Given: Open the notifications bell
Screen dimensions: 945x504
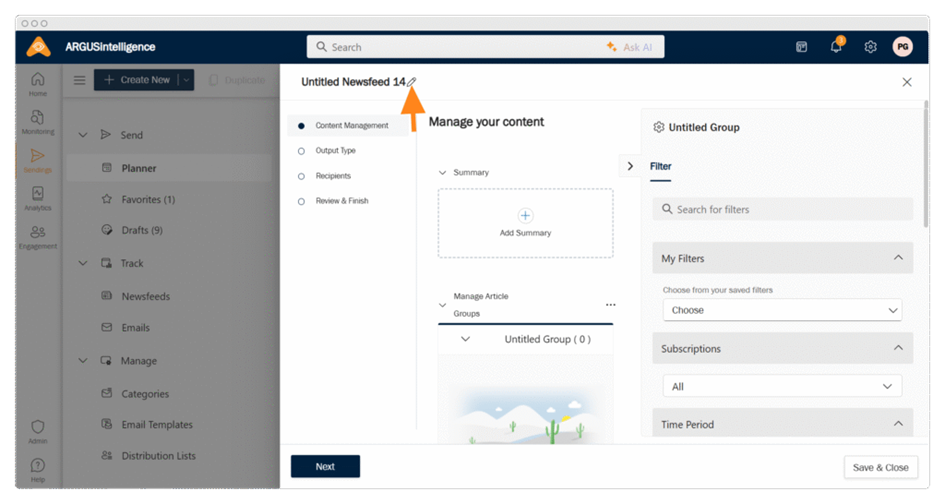Looking at the screenshot, I should point(836,47).
